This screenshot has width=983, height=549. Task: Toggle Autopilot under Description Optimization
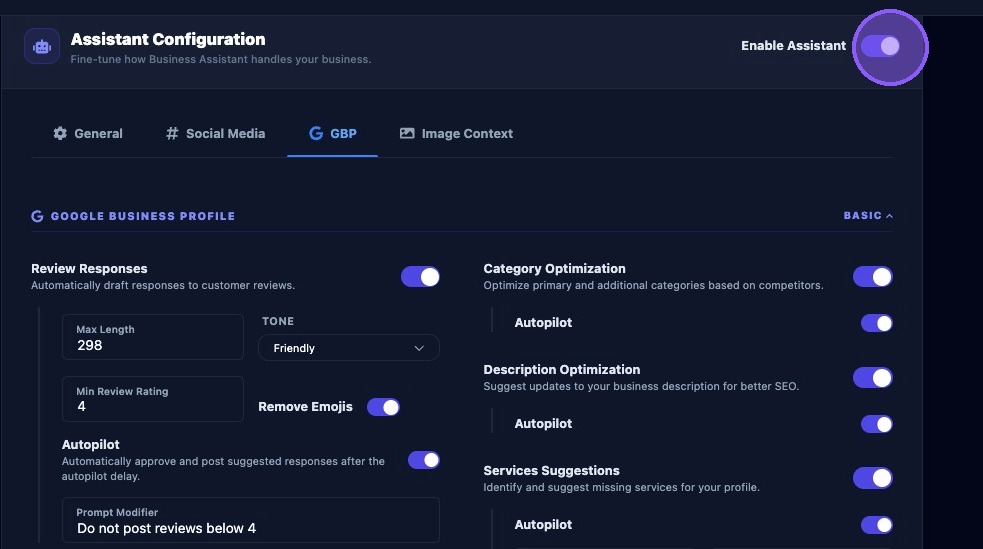[876, 424]
